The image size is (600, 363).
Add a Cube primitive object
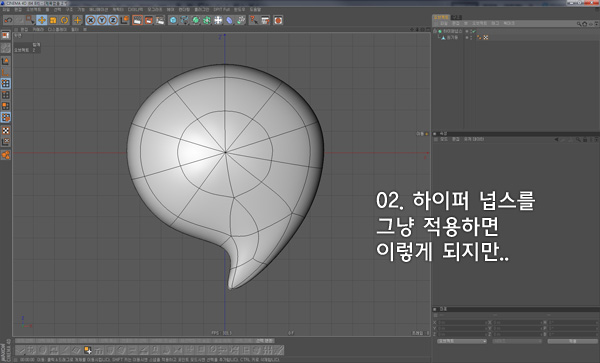click(173, 20)
